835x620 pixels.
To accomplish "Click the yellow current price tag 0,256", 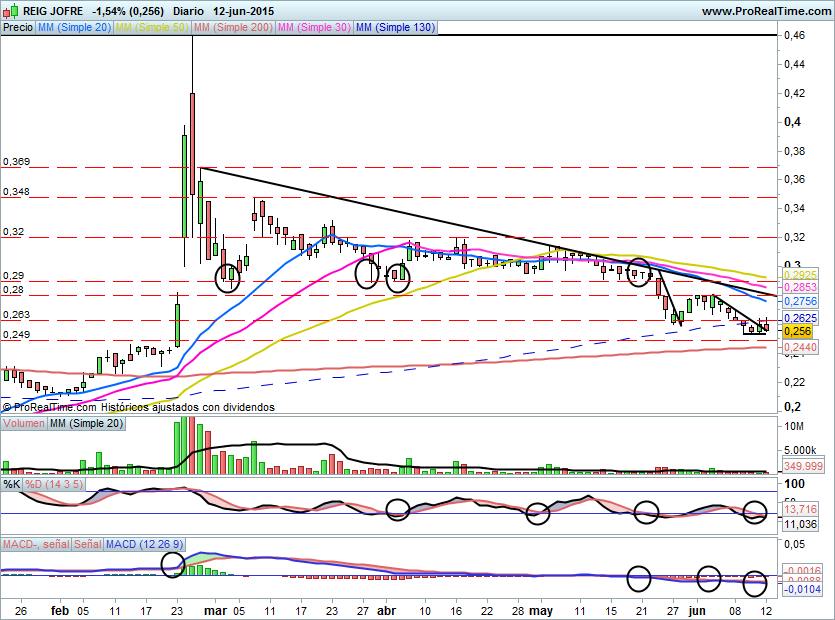I will (796, 330).
